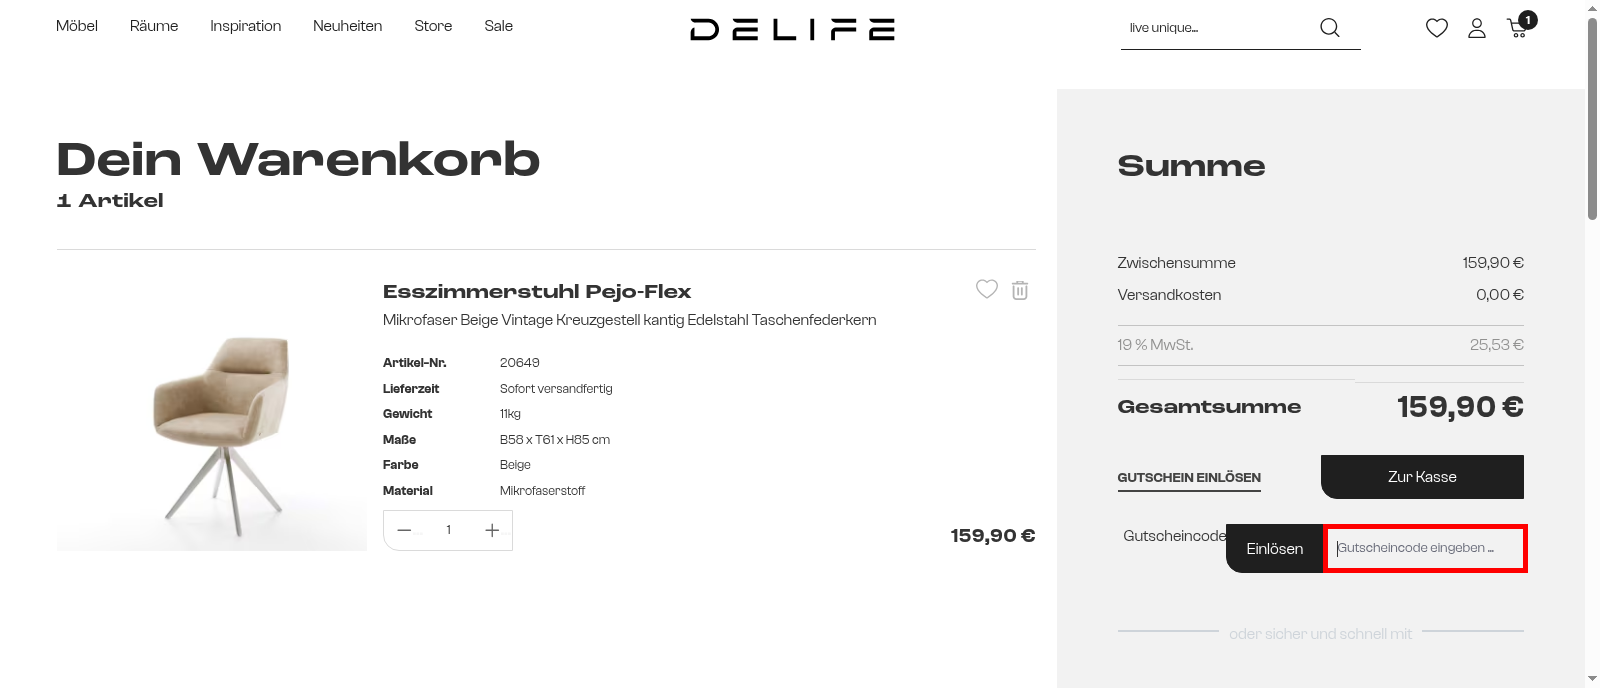Click the DELIFE logo
1600x688 pixels.
(791, 29)
